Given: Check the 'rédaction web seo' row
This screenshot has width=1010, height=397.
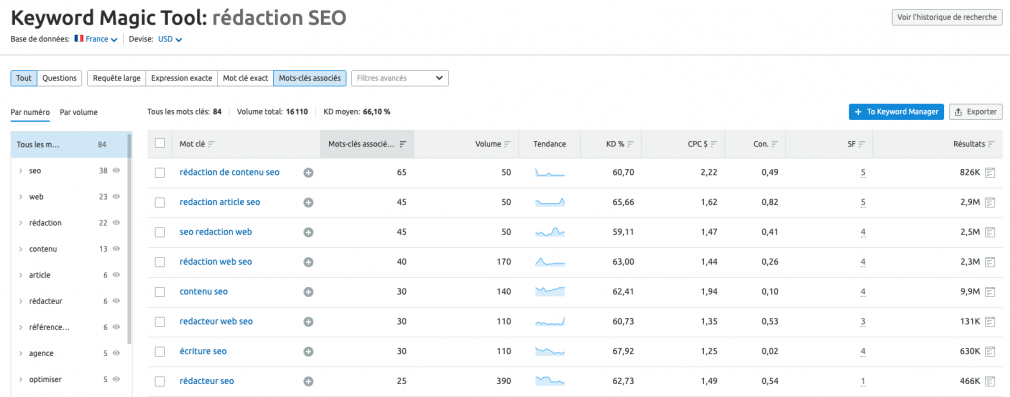Looking at the screenshot, I should [160, 262].
